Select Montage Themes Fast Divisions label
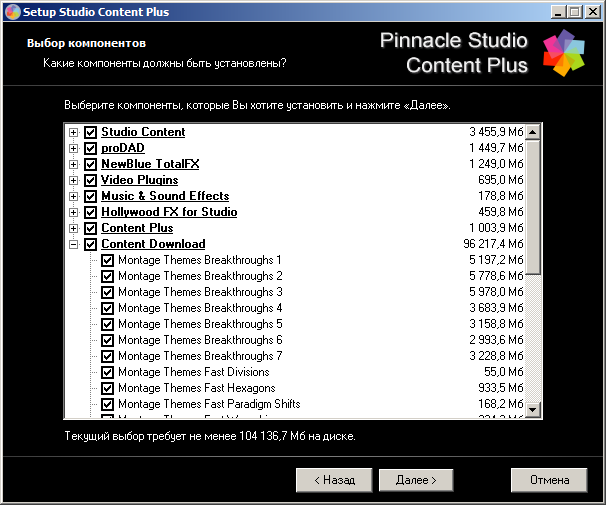 coord(194,372)
